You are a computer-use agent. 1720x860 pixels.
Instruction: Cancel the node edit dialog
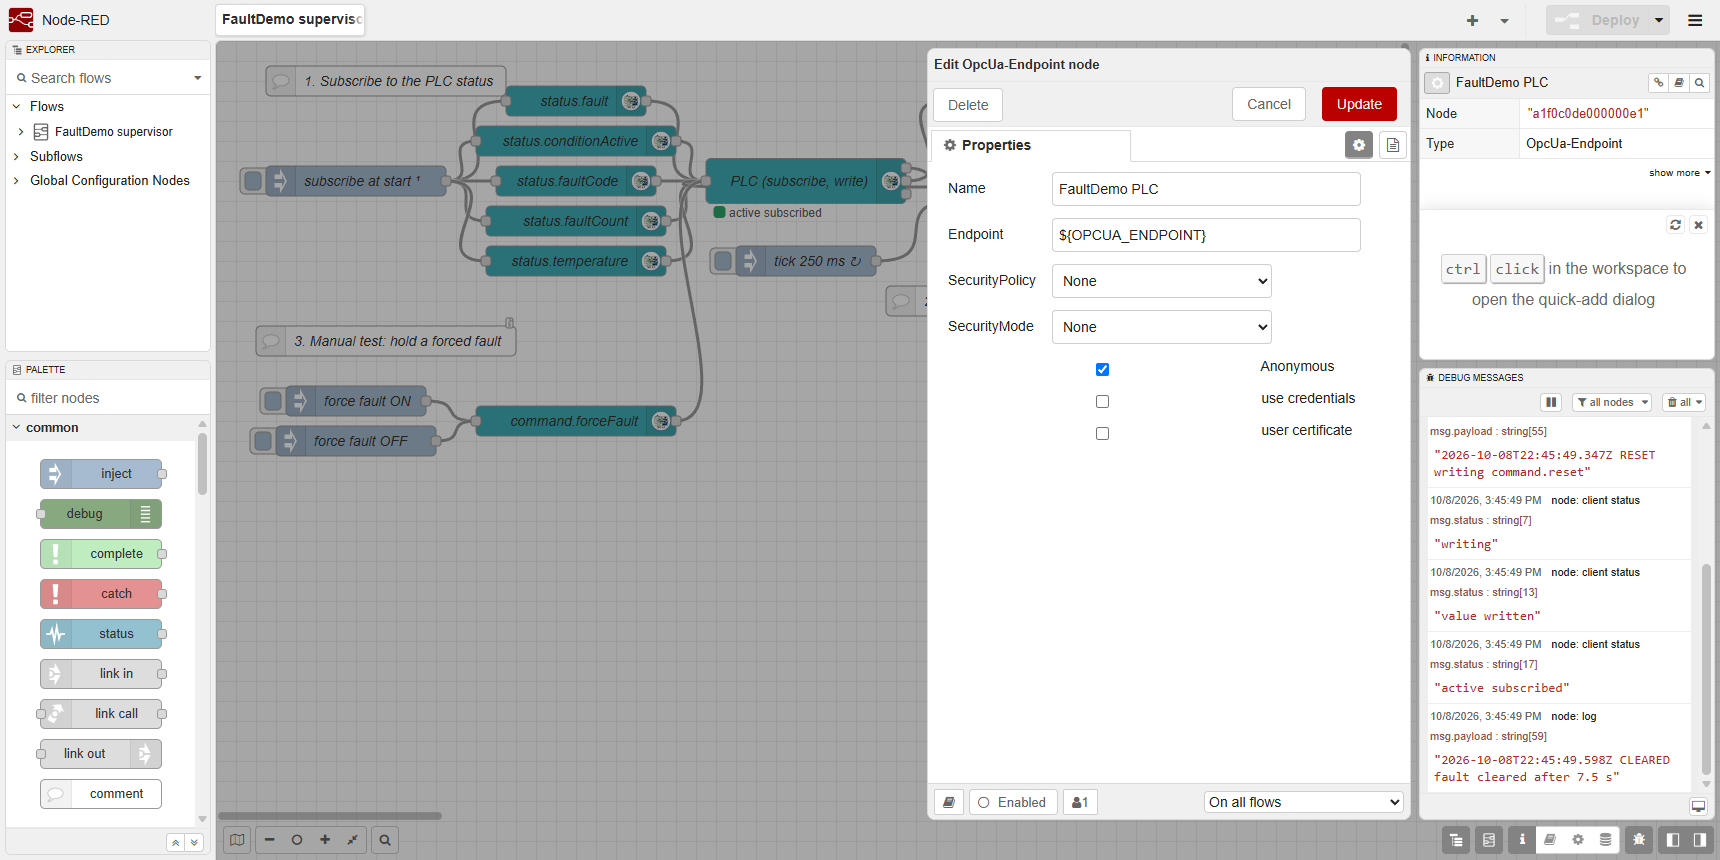click(1269, 104)
